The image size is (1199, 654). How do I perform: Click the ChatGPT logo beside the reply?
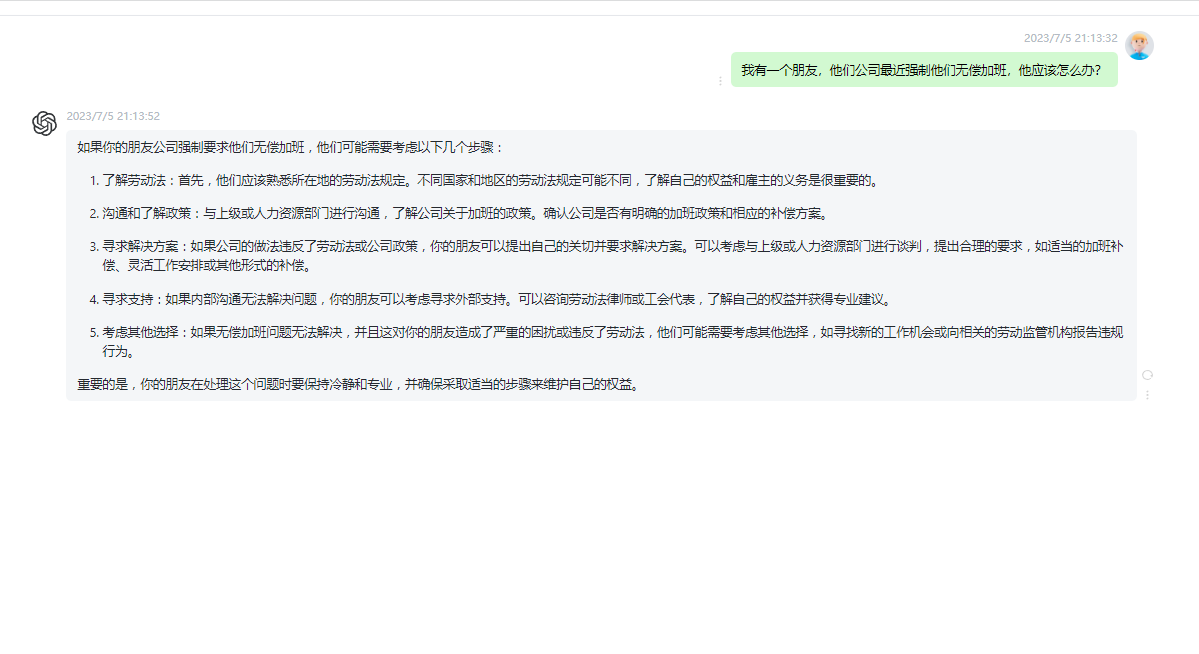44,123
